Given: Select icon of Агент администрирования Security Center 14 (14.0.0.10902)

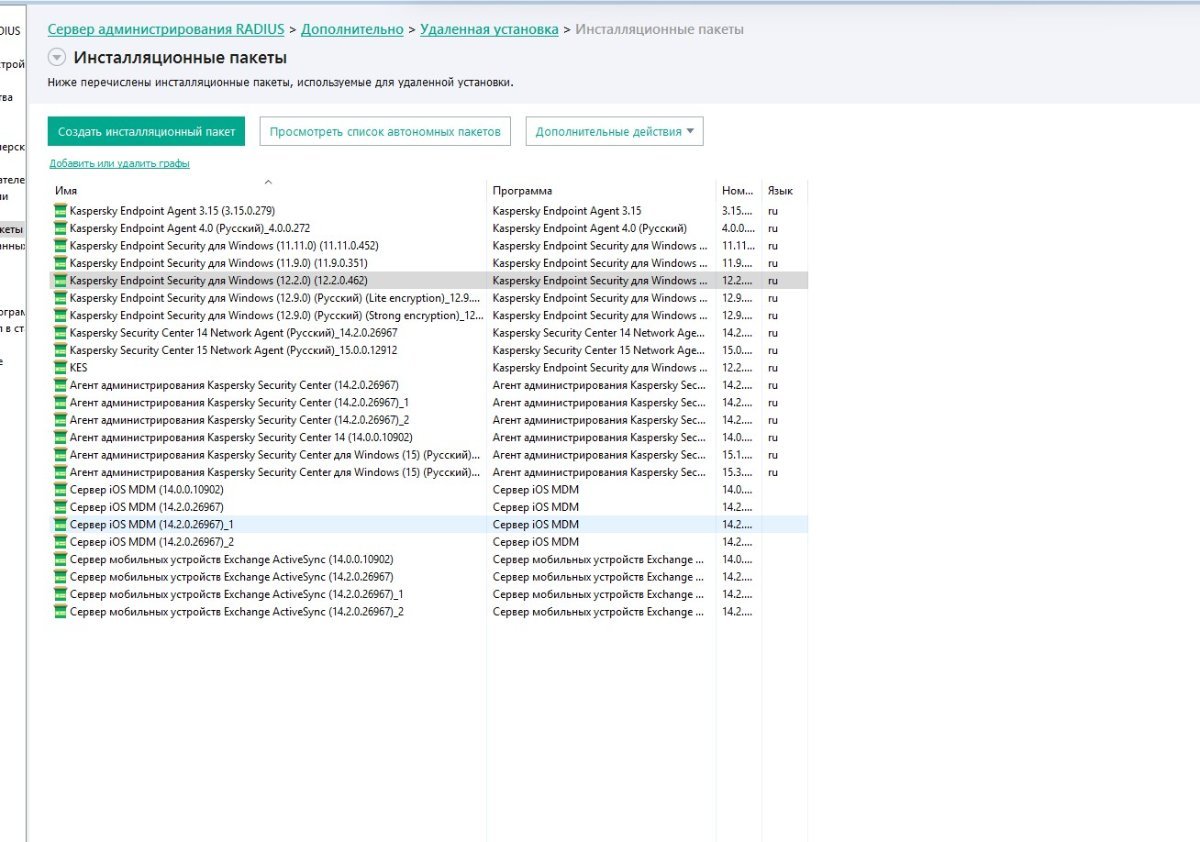Looking at the screenshot, I should pos(61,437).
